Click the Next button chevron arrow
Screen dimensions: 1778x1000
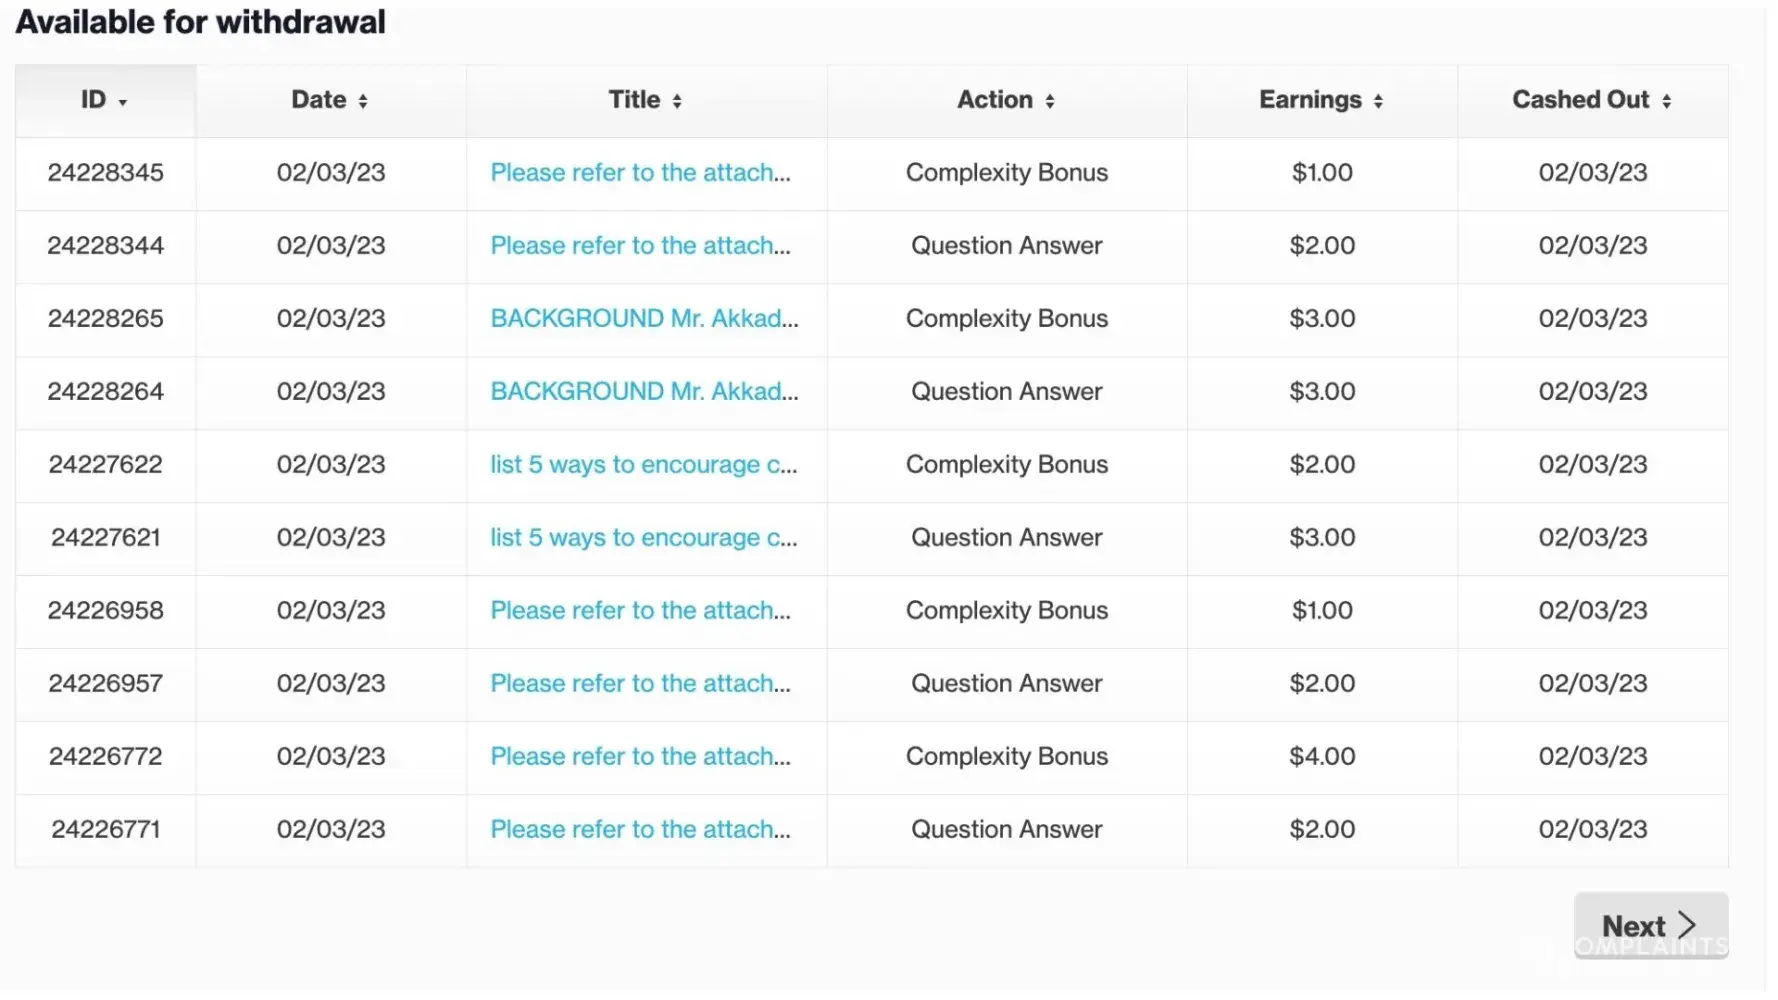click(x=1687, y=925)
